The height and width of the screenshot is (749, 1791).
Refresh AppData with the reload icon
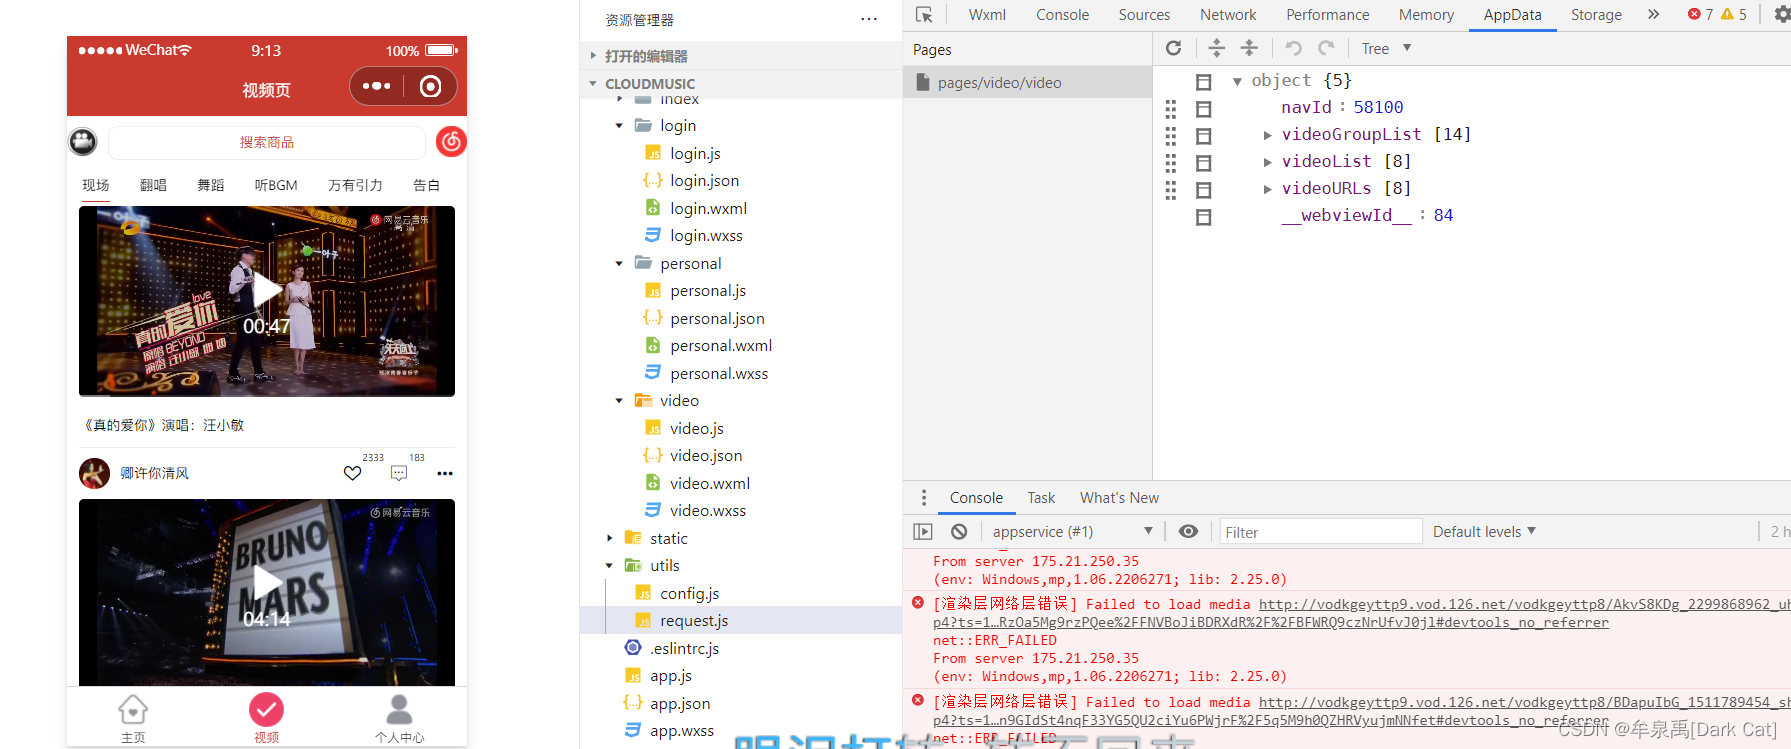(1174, 48)
